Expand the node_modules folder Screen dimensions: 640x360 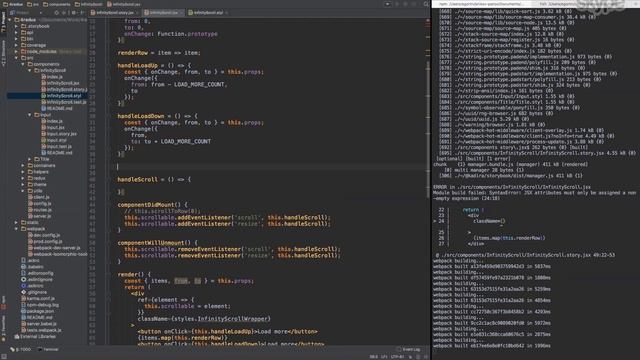(x=16, y=51)
